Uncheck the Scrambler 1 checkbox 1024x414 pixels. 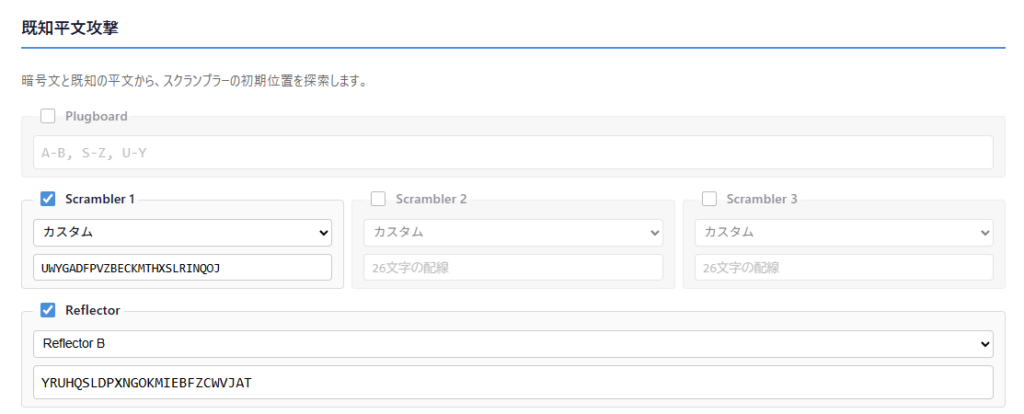(48, 199)
